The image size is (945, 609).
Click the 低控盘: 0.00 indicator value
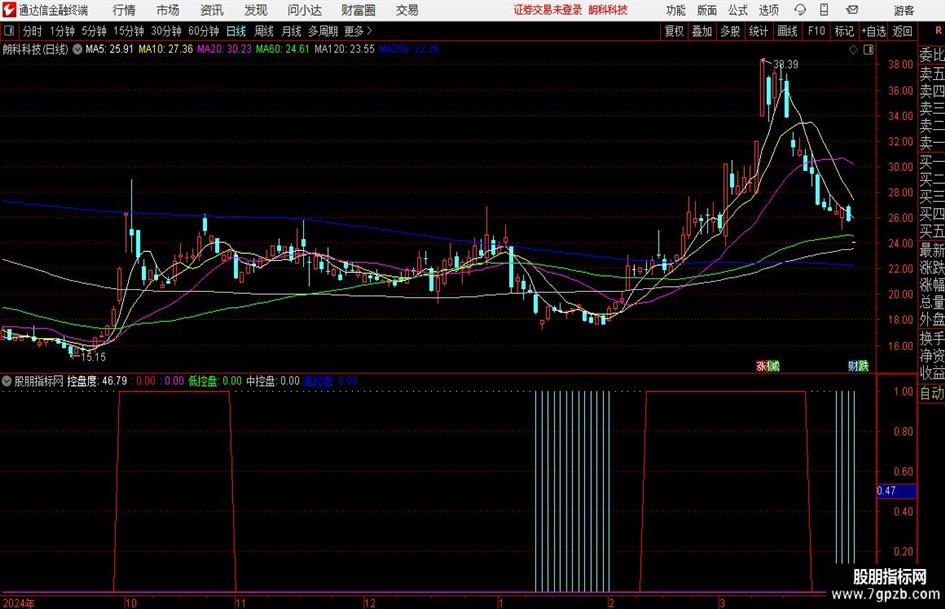215,381
